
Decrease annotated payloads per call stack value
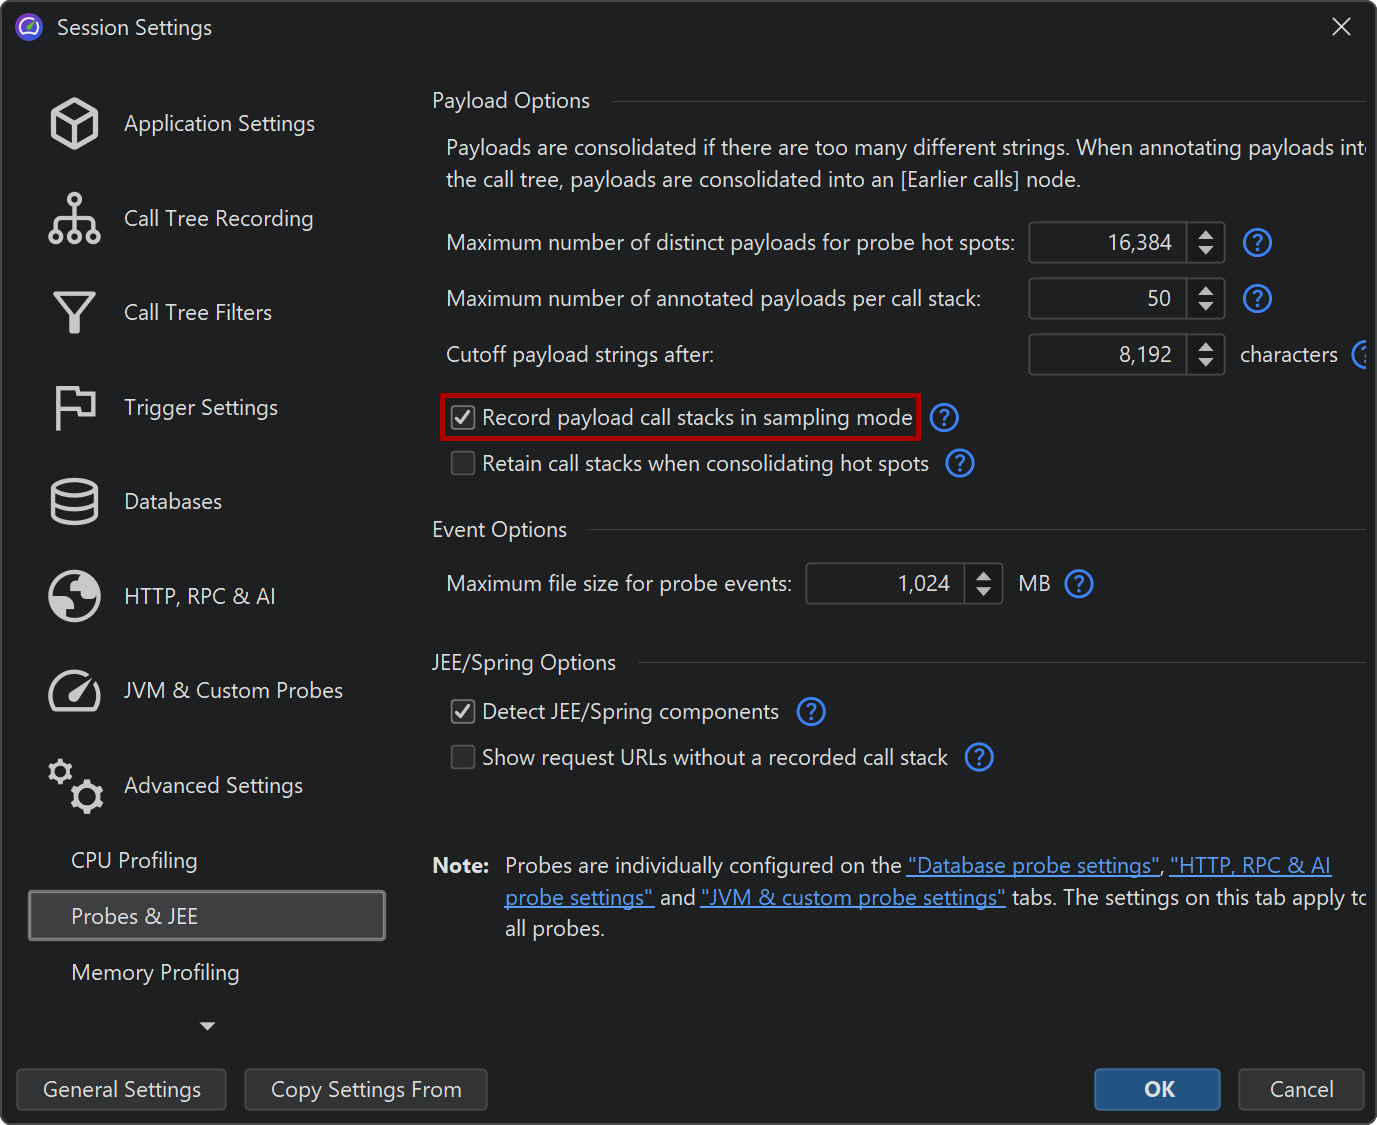tap(1206, 306)
